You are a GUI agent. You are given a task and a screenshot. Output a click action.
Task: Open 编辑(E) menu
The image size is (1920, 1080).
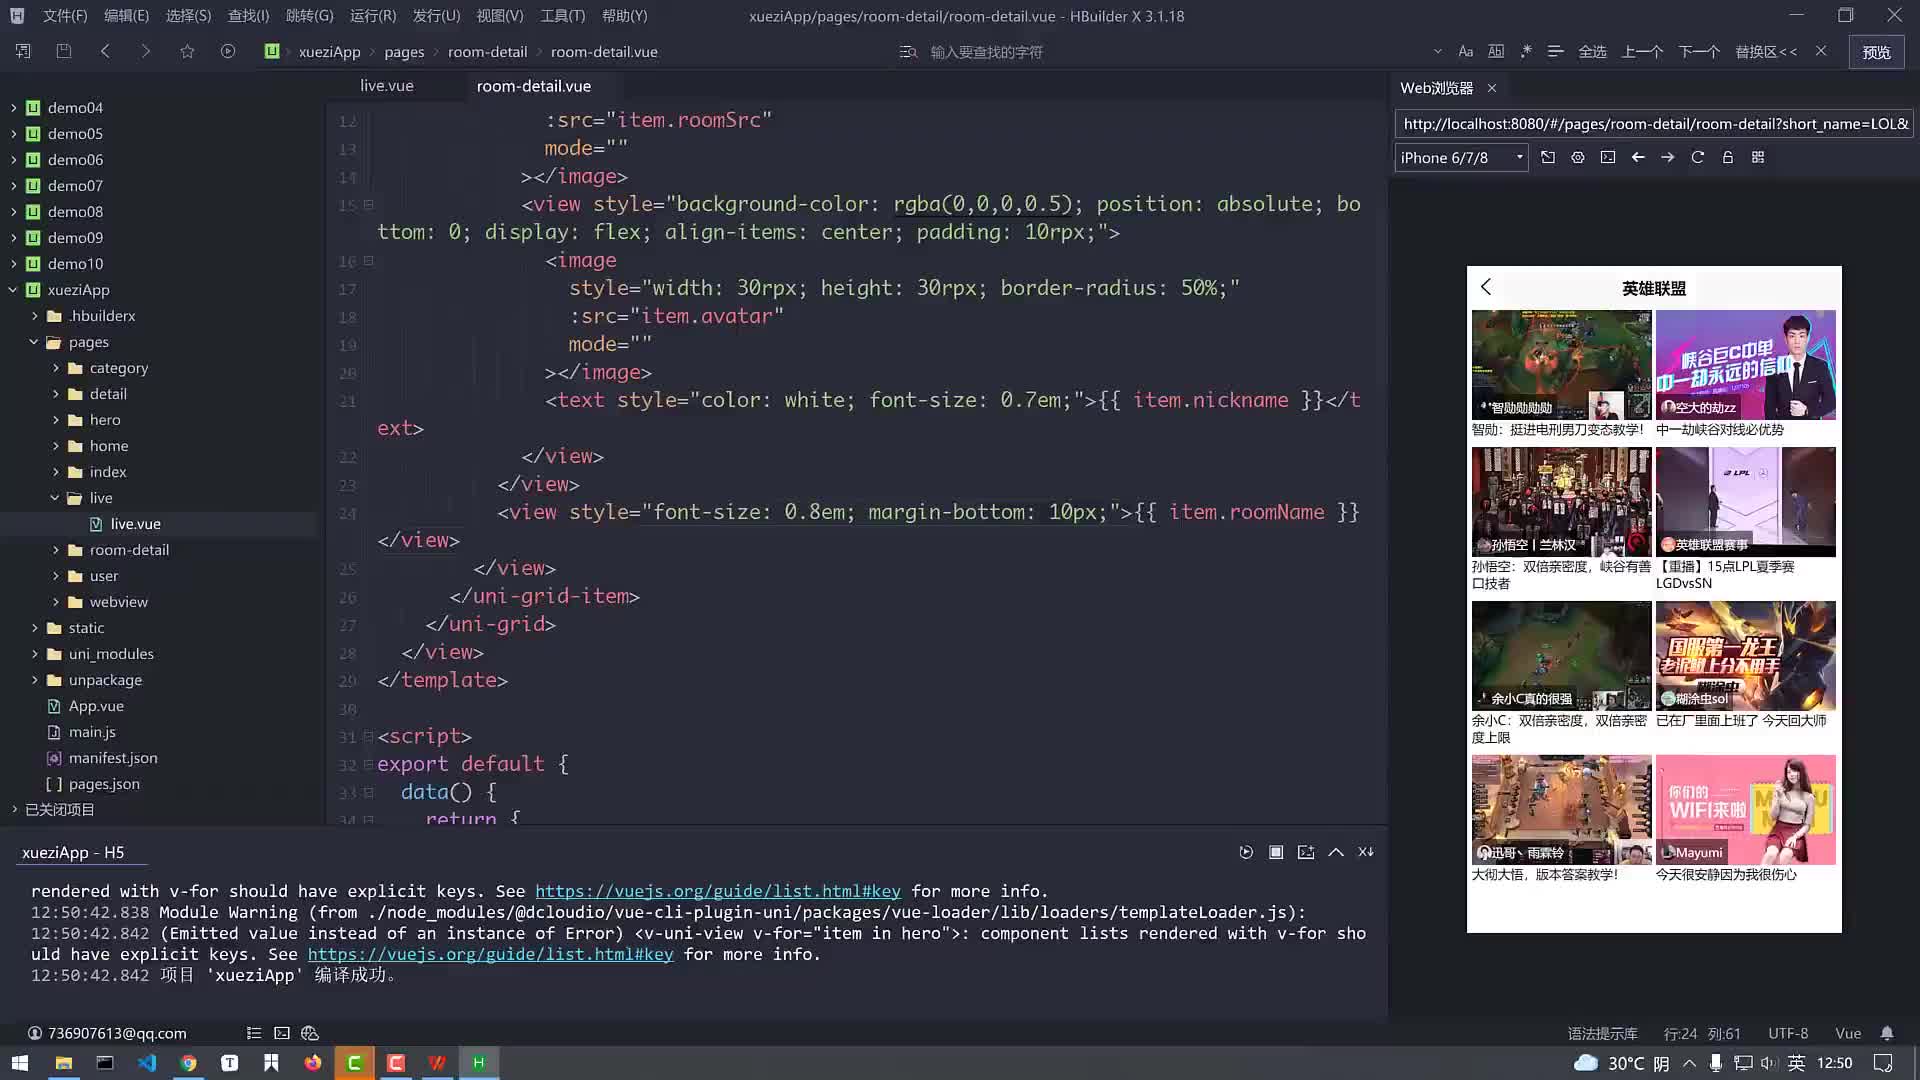[x=126, y=16]
